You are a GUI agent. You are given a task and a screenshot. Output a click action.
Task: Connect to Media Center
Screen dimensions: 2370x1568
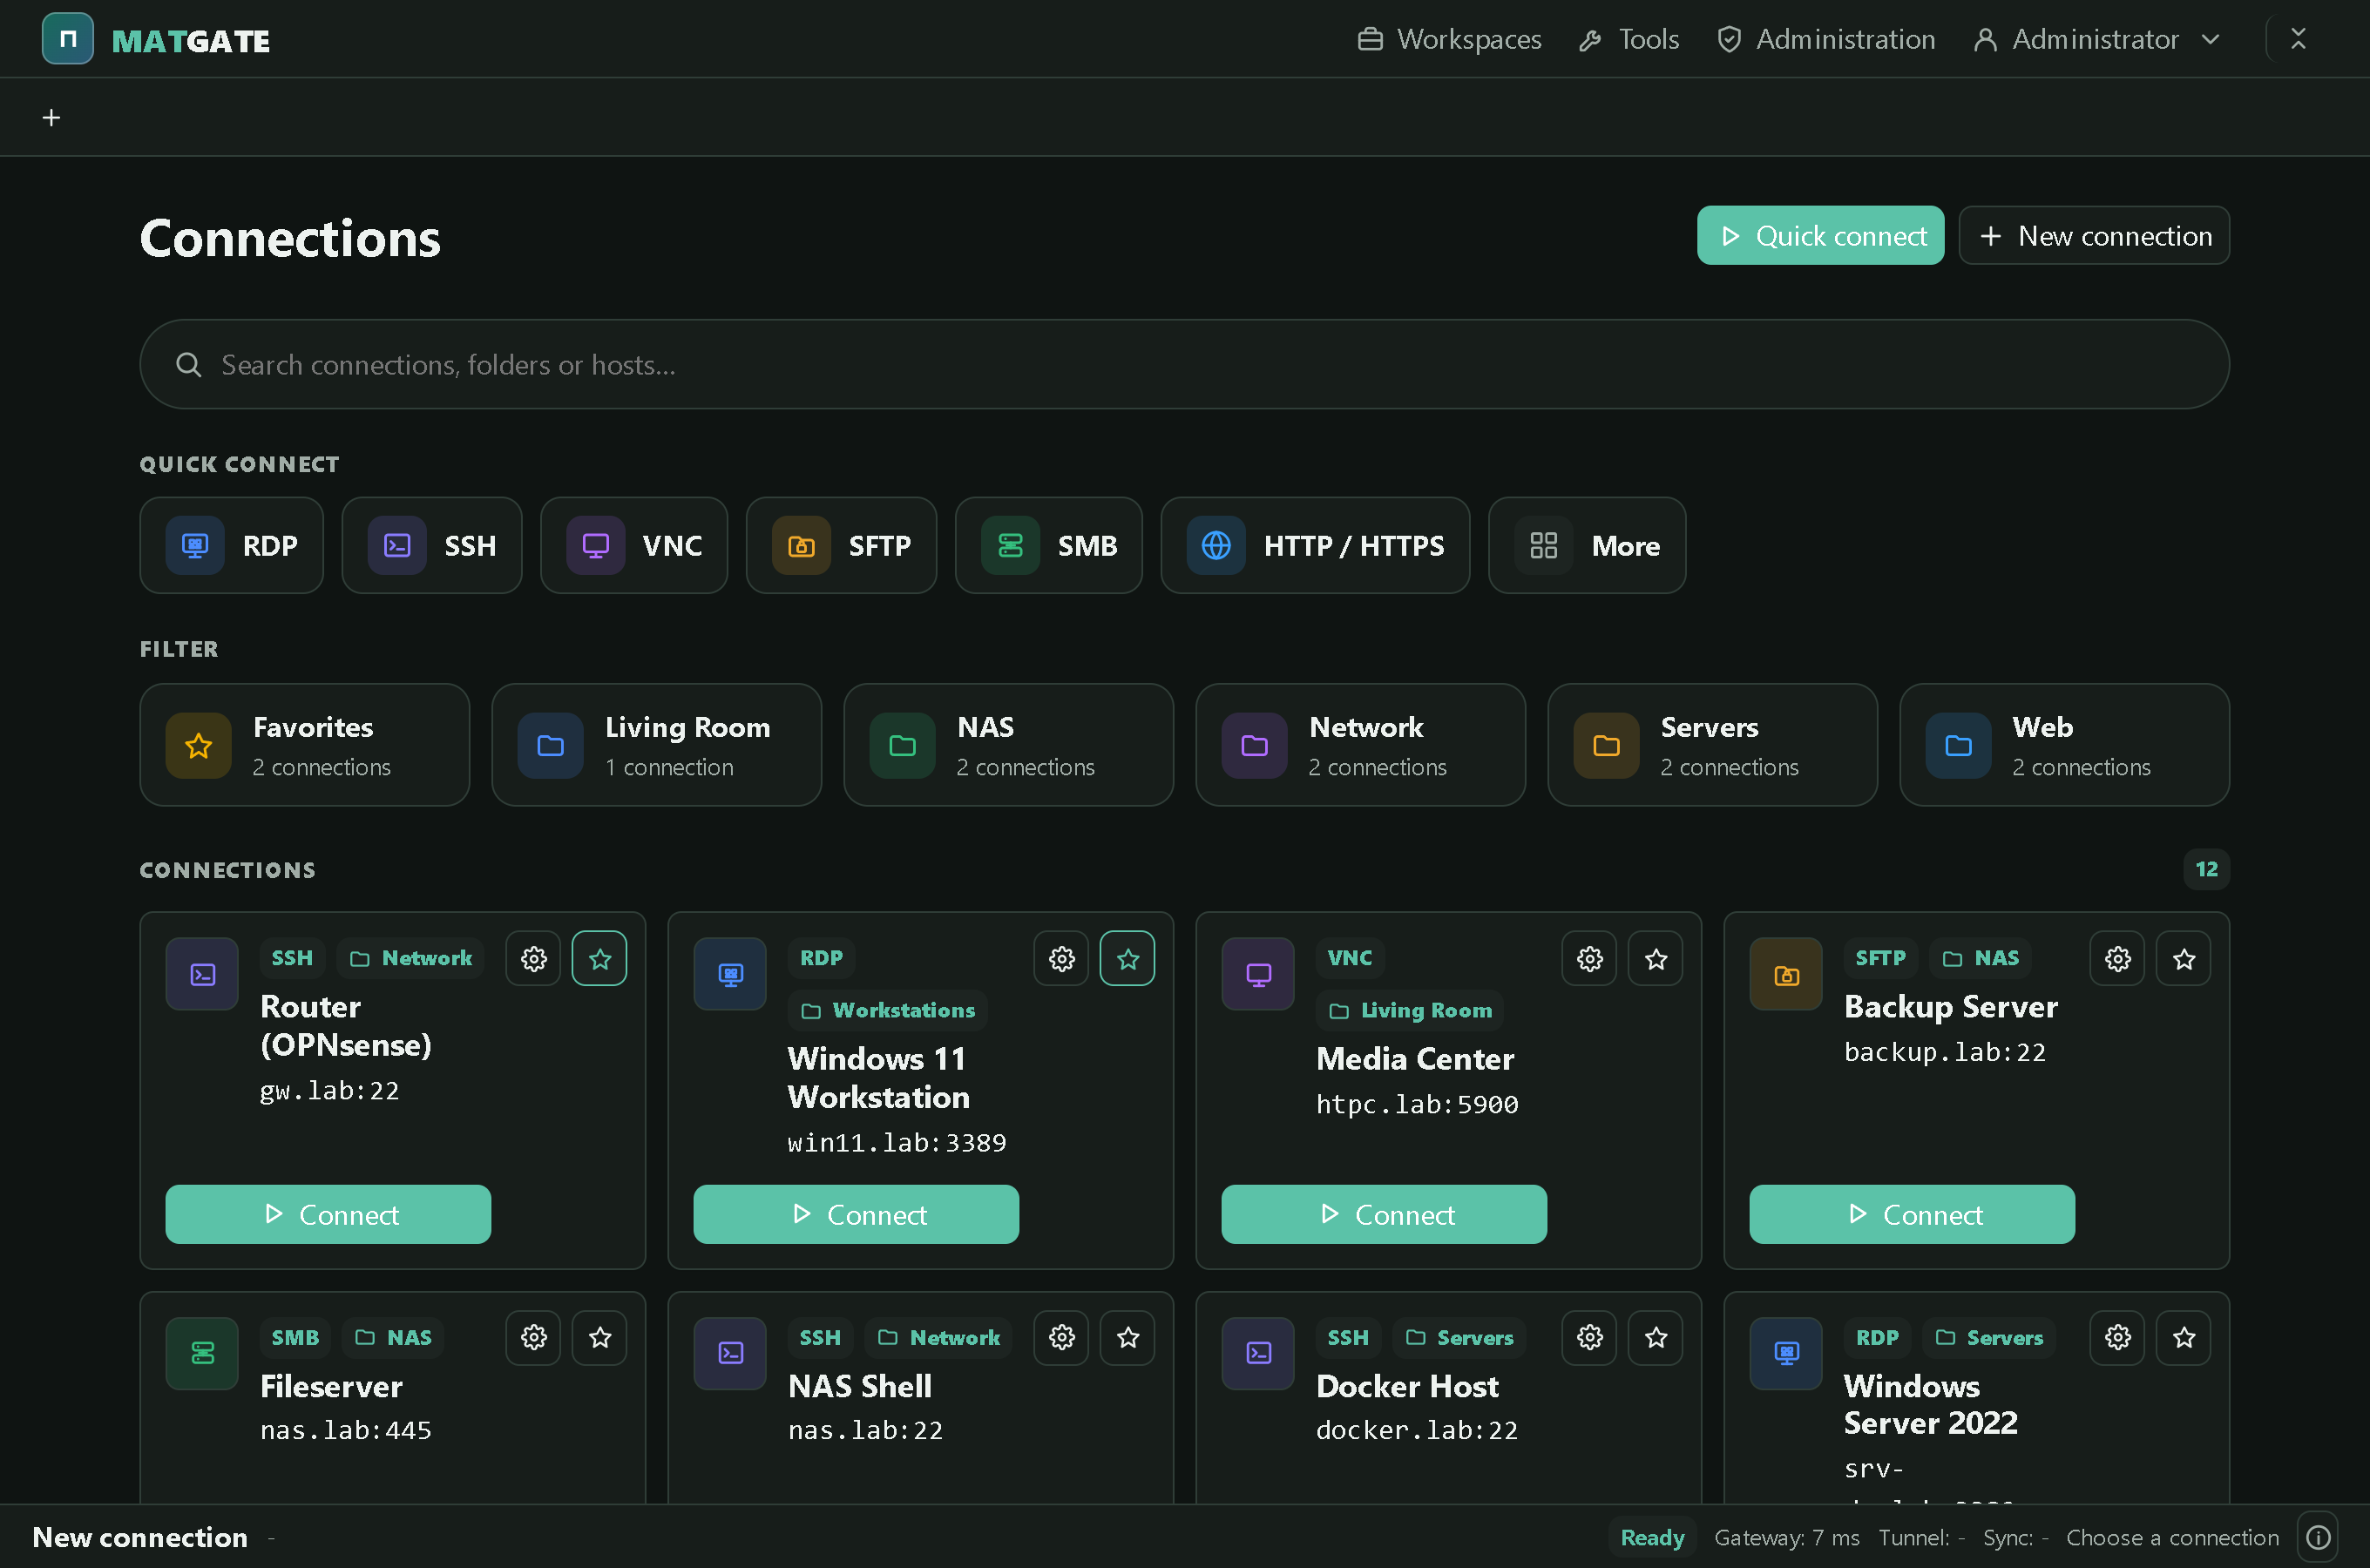pyautogui.click(x=1384, y=1214)
